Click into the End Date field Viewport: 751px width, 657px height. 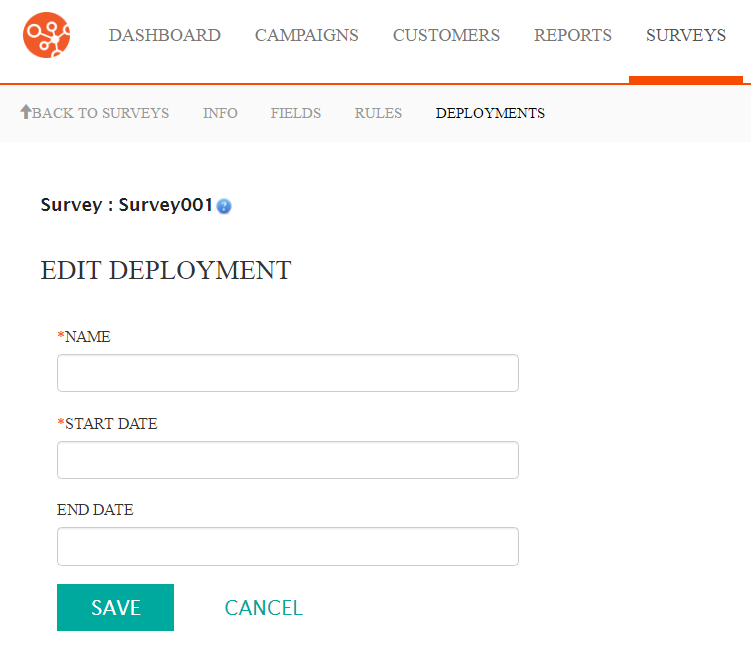[288, 546]
